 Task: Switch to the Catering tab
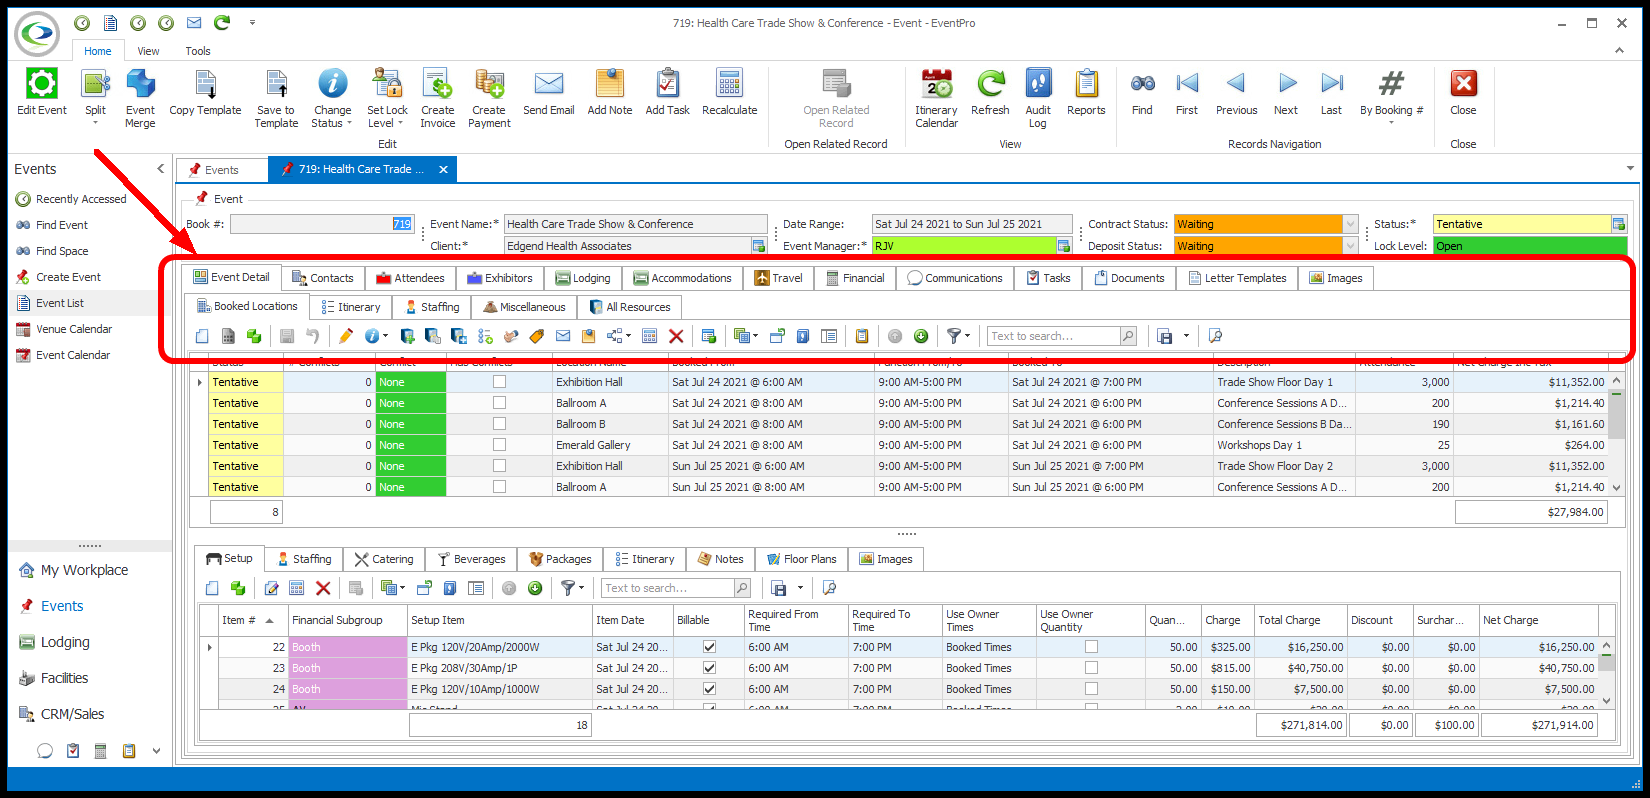coord(384,559)
